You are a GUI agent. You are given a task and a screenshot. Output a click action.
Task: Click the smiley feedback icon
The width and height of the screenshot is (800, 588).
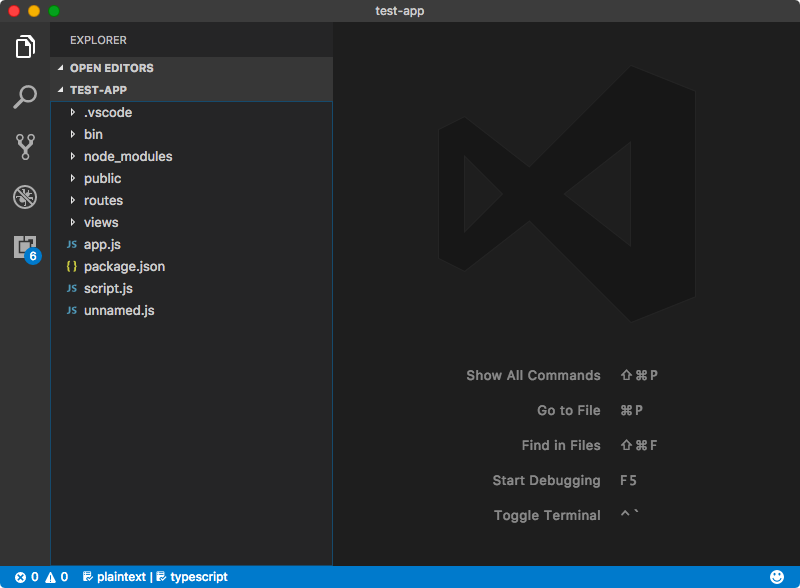tap(777, 577)
